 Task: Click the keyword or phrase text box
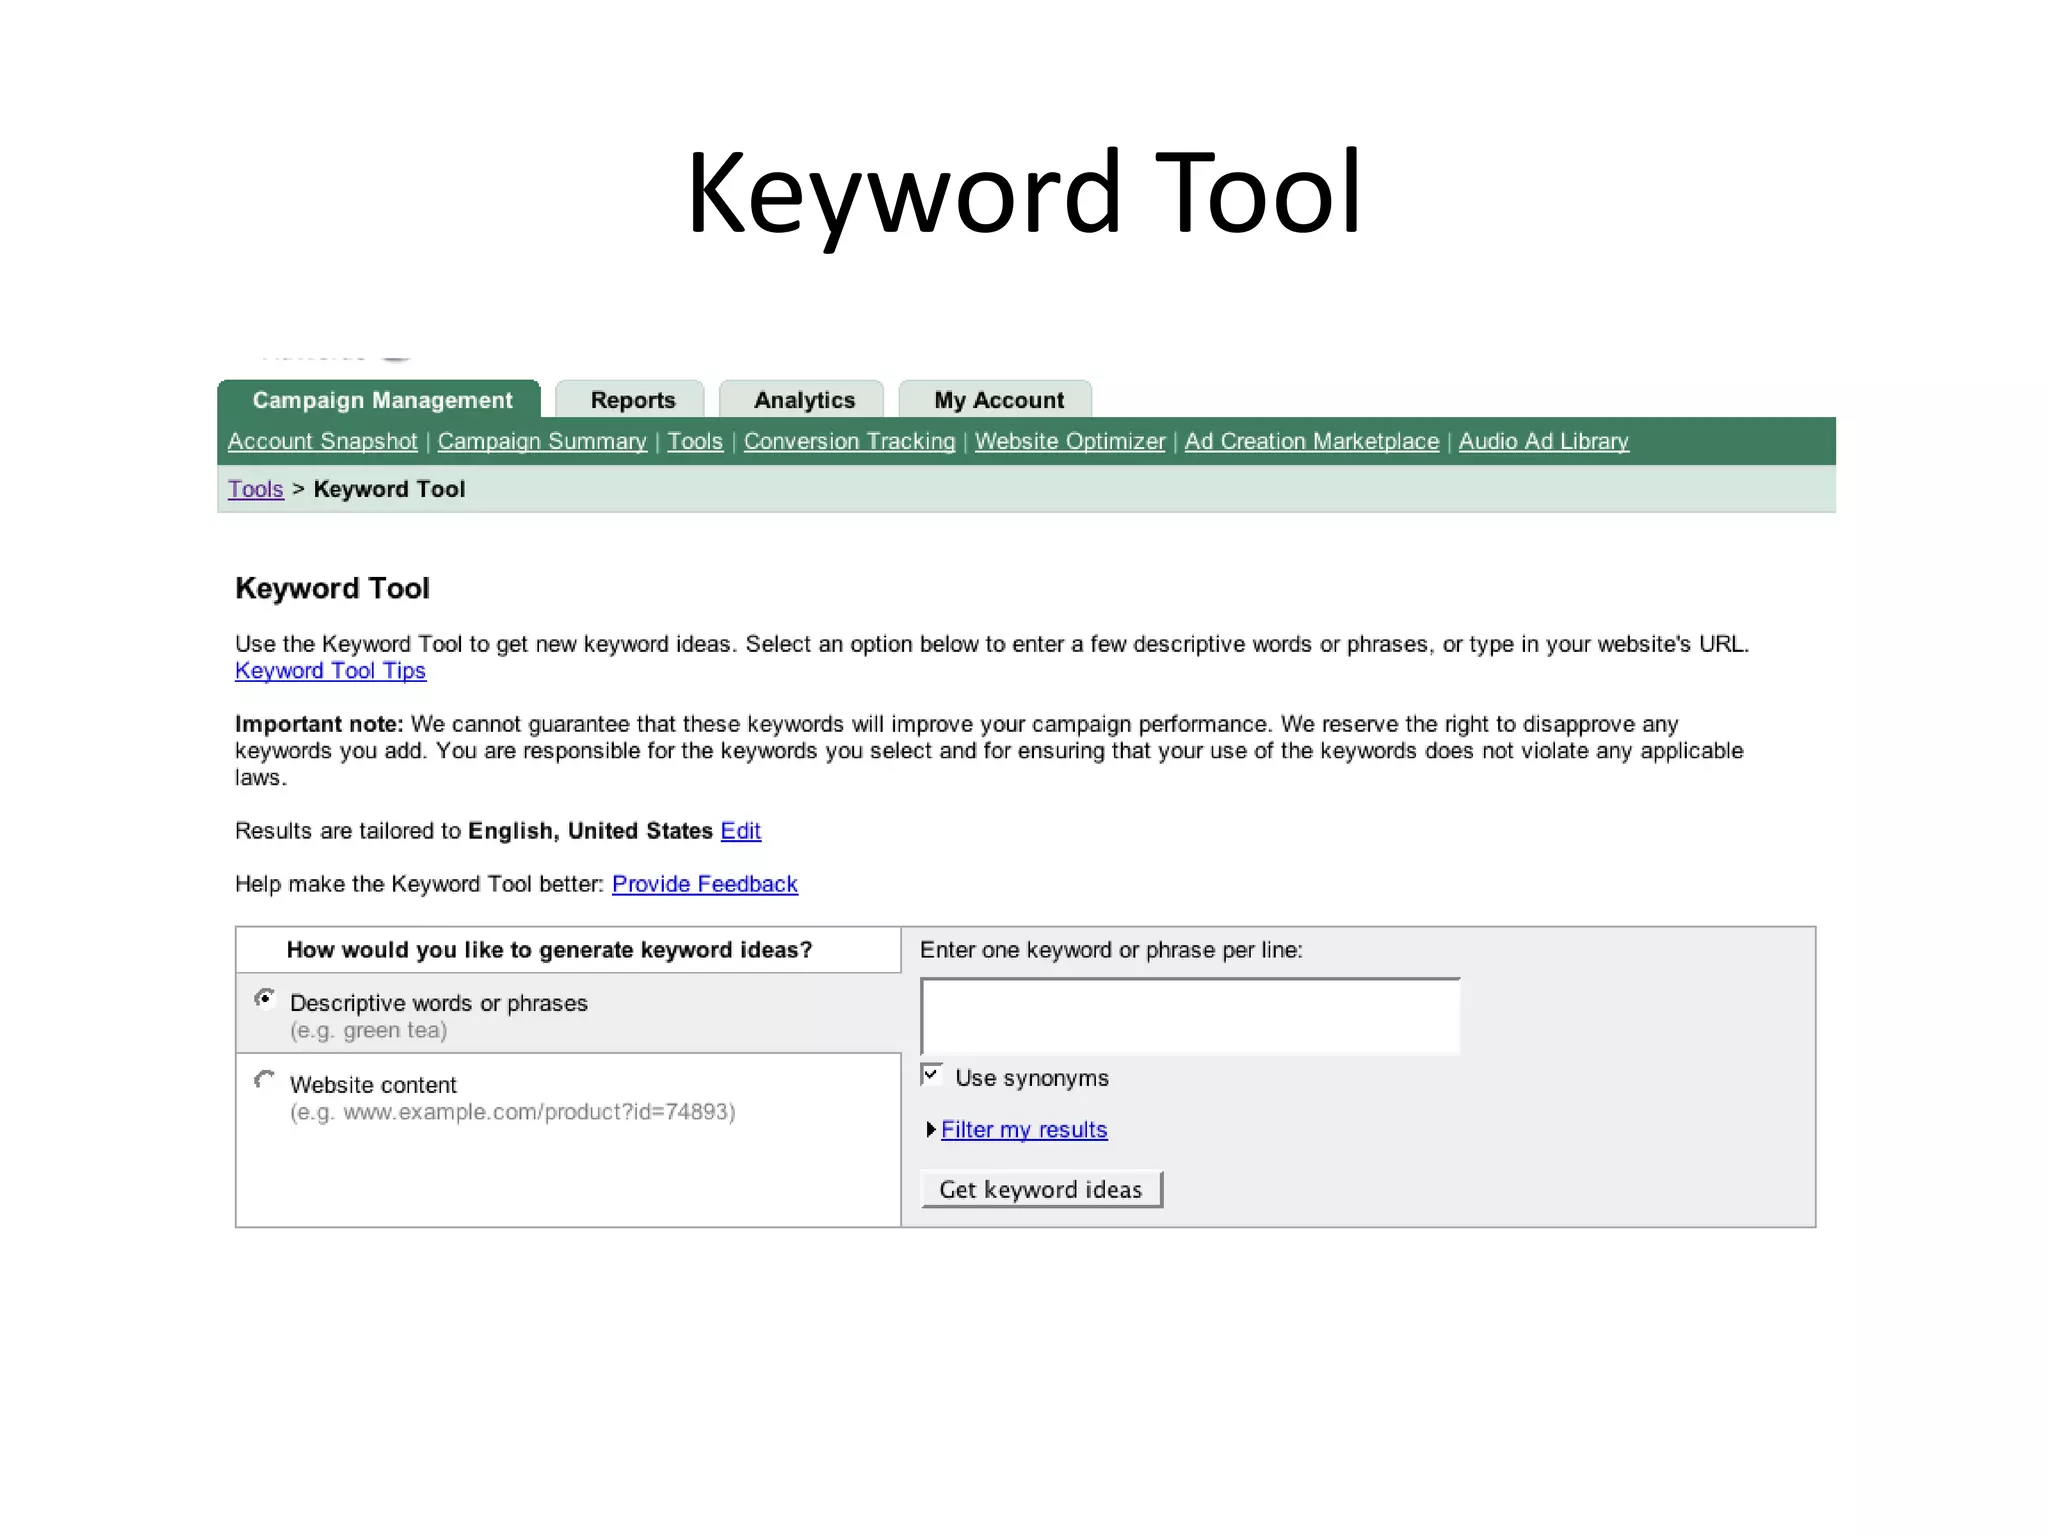coord(1190,1016)
